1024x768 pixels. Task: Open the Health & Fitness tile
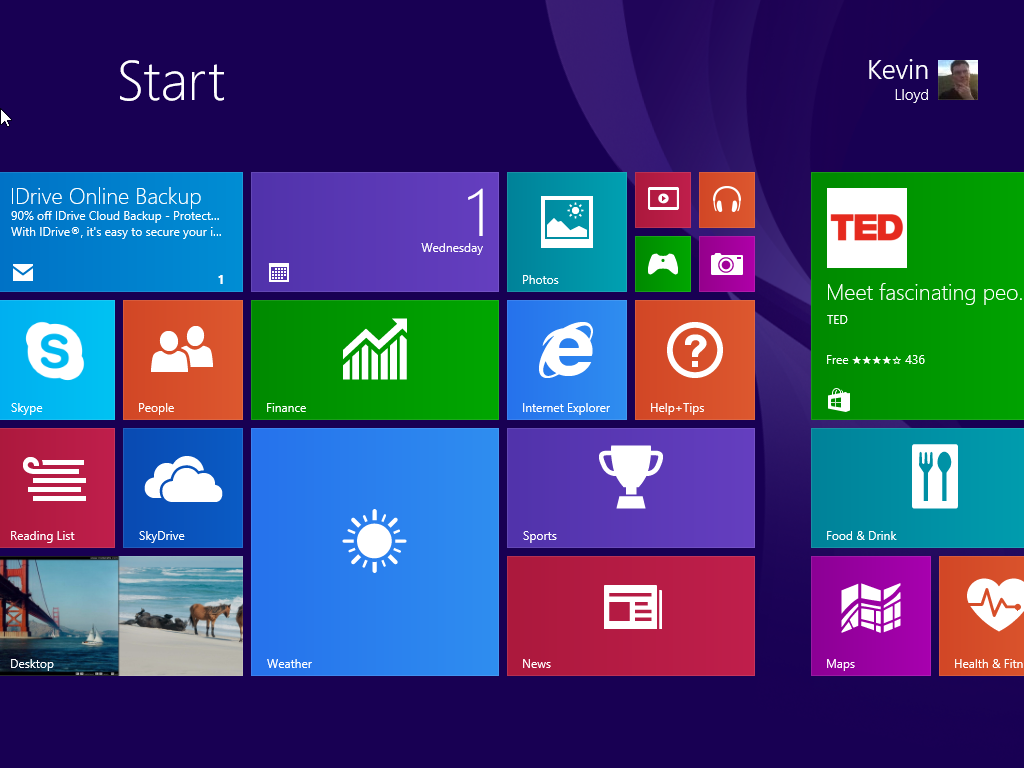click(982, 616)
